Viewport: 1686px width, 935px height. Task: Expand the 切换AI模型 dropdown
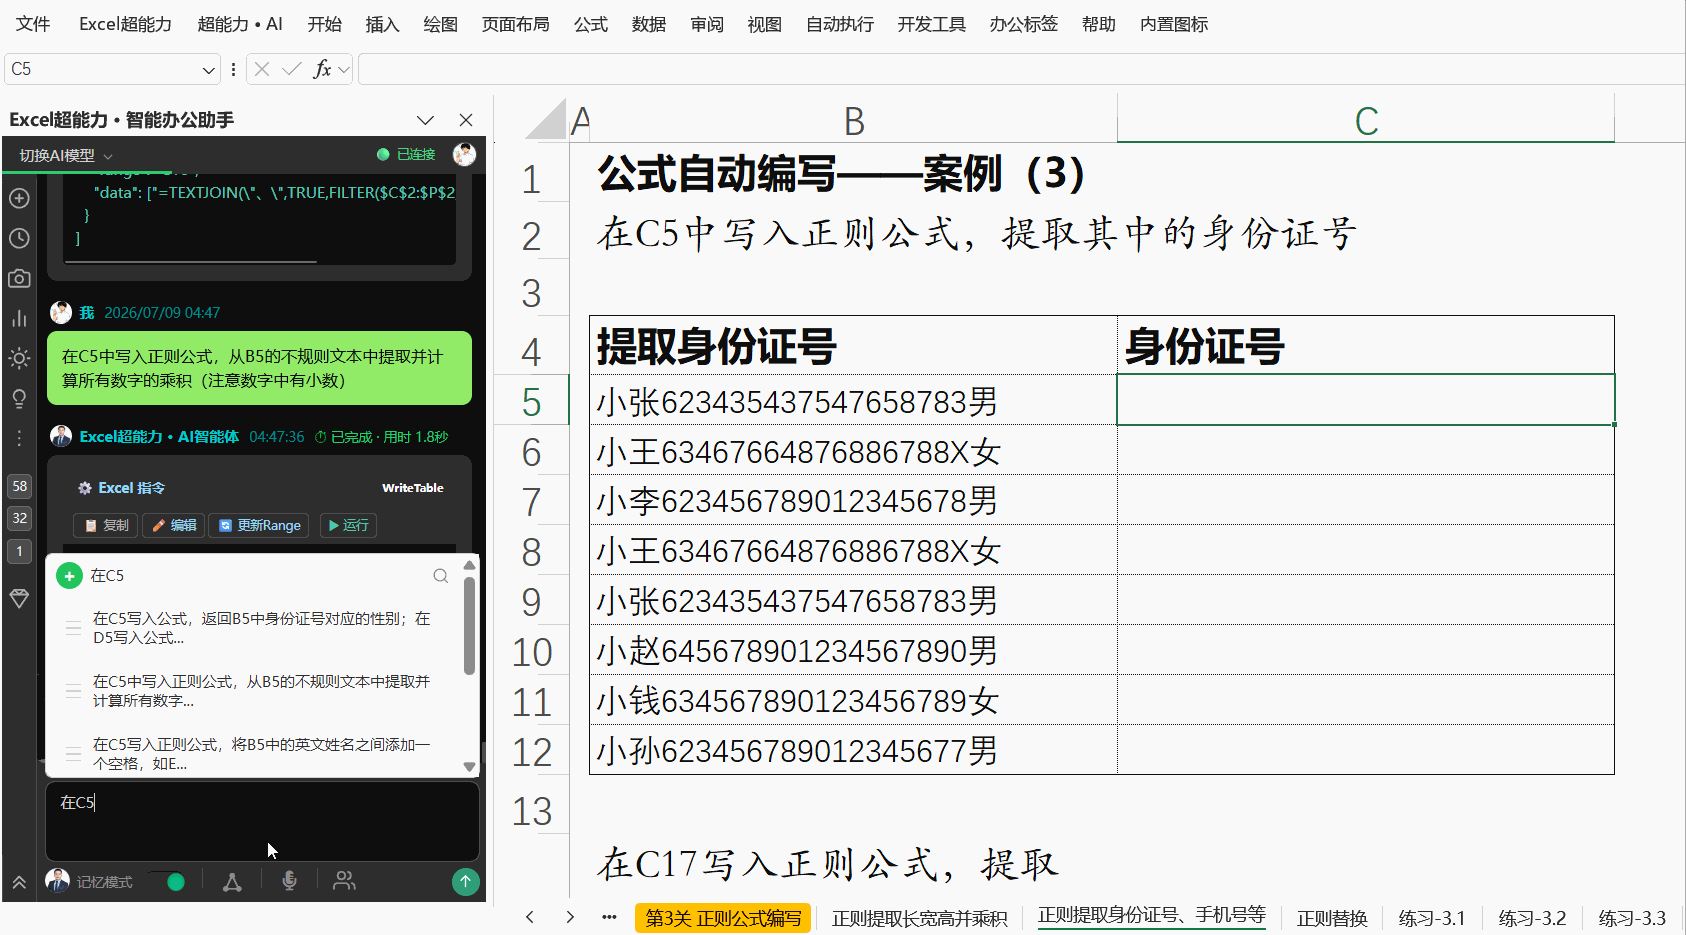point(66,155)
